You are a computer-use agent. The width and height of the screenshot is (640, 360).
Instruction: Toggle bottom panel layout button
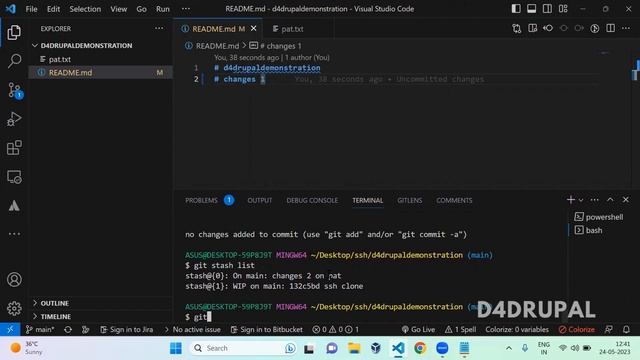531,9
